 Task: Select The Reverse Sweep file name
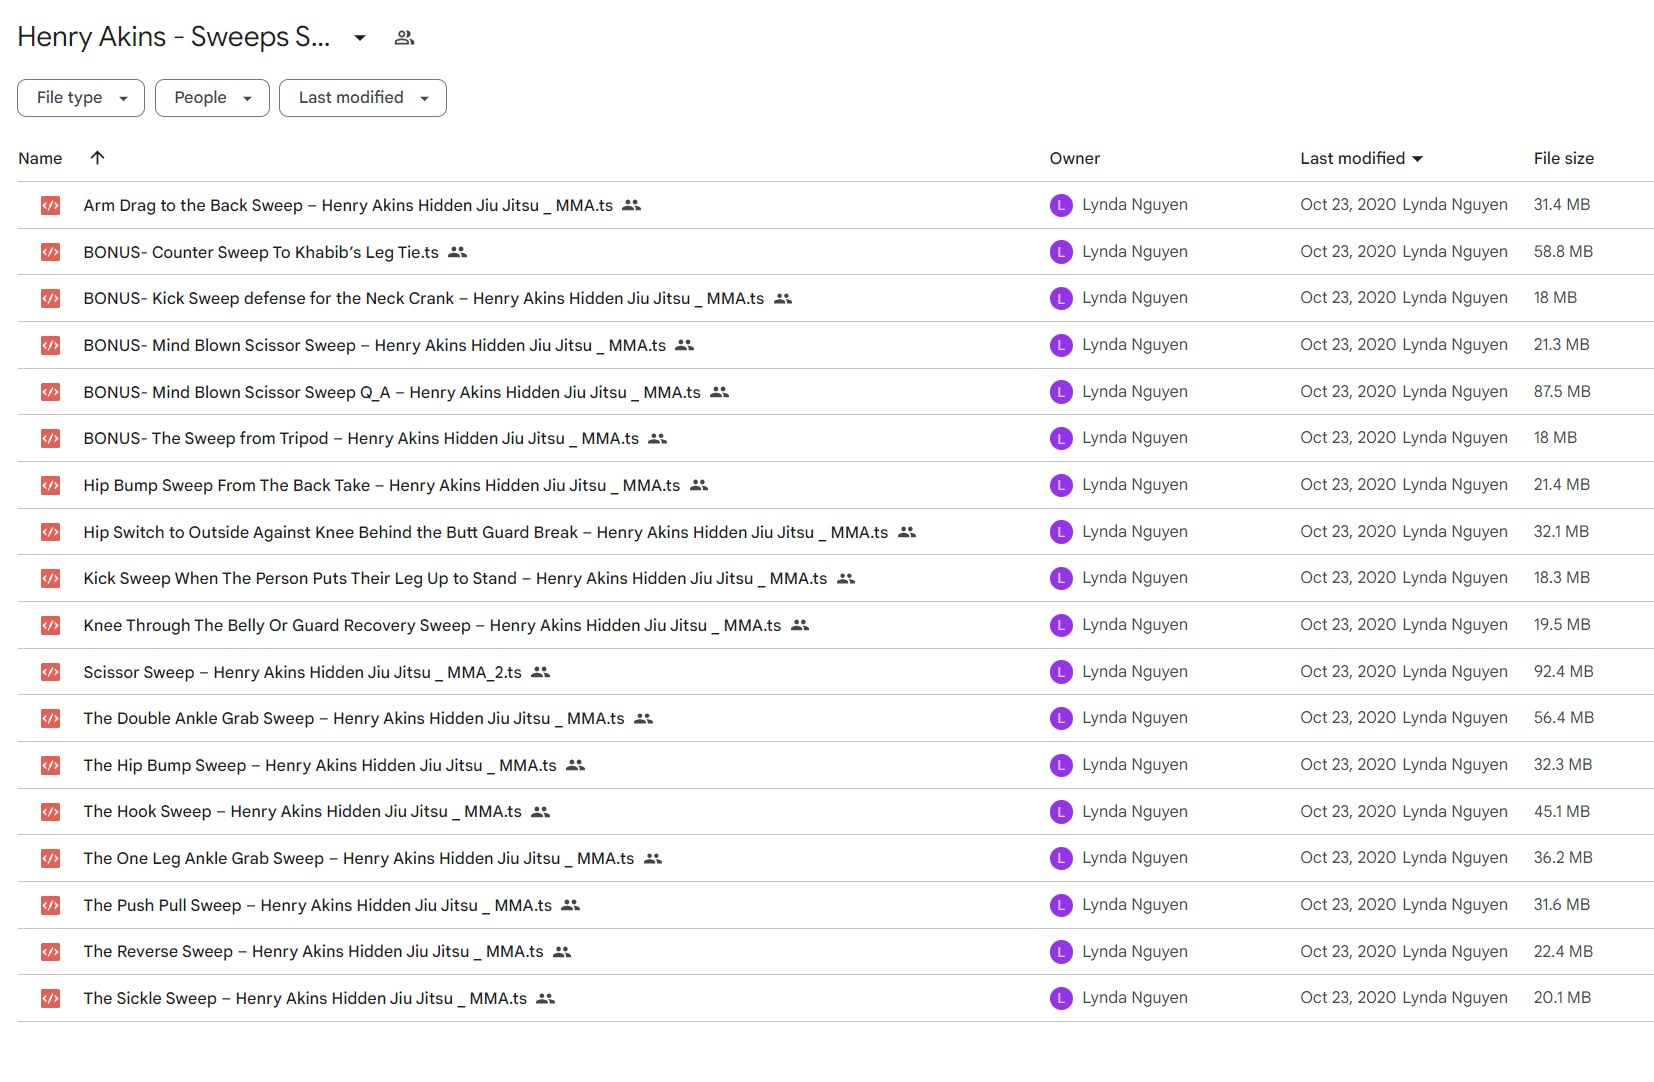(x=313, y=952)
